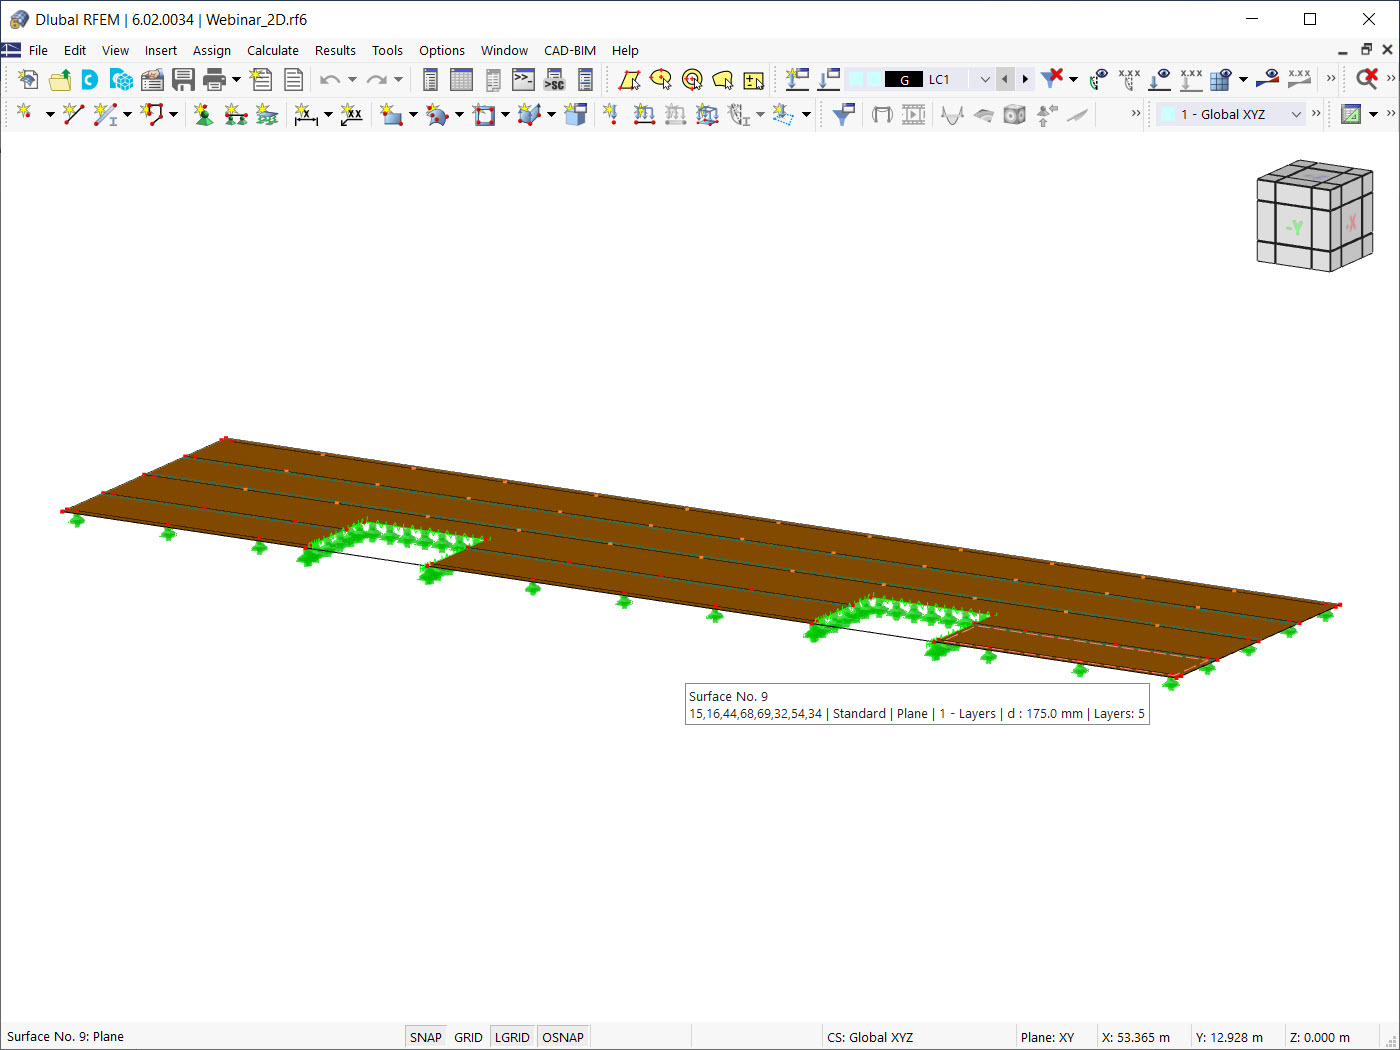Toggle GRID in the status bar

click(x=468, y=1037)
